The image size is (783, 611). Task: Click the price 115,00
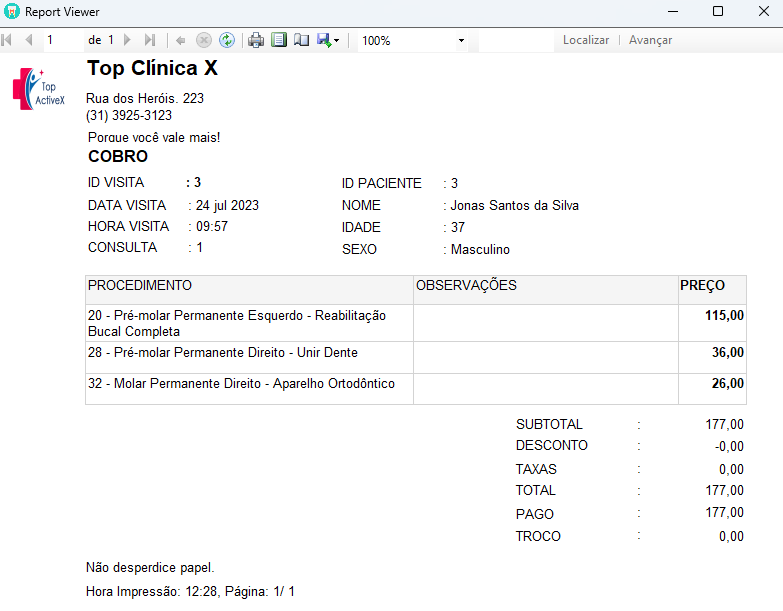coord(724,315)
